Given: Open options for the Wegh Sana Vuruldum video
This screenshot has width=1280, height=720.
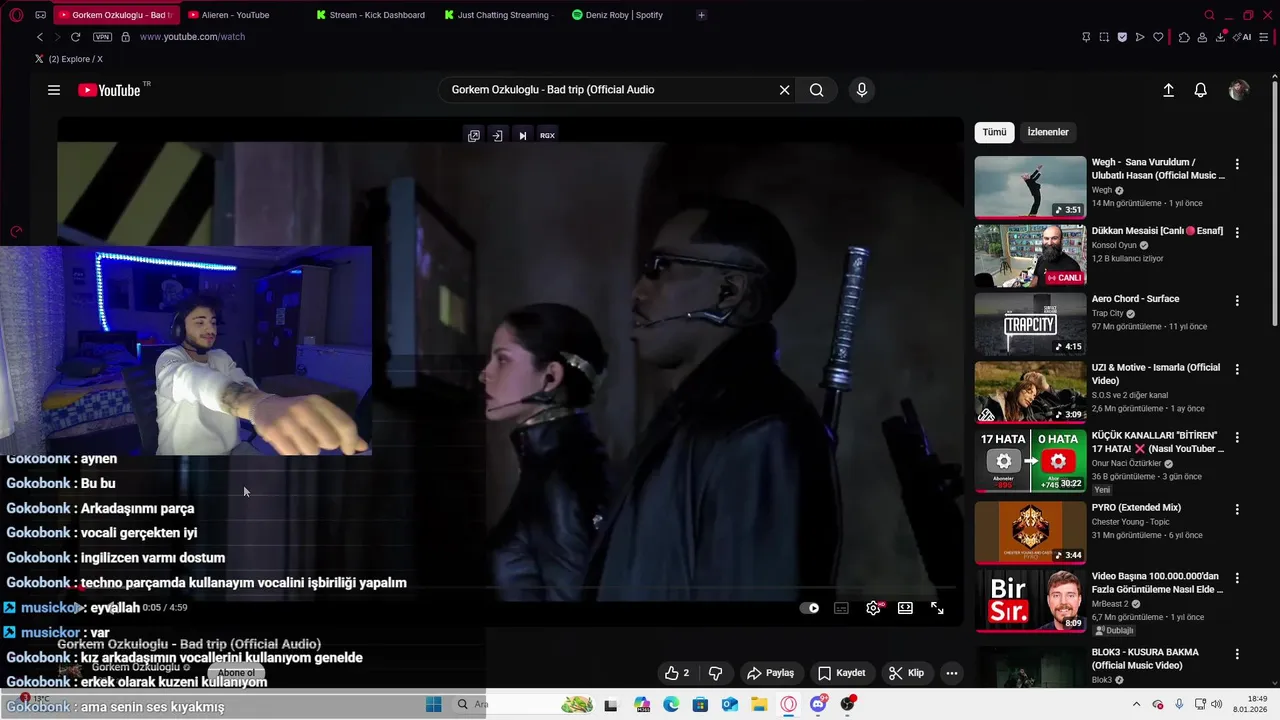Looking at the screenshot, I should pos(1237,164).
